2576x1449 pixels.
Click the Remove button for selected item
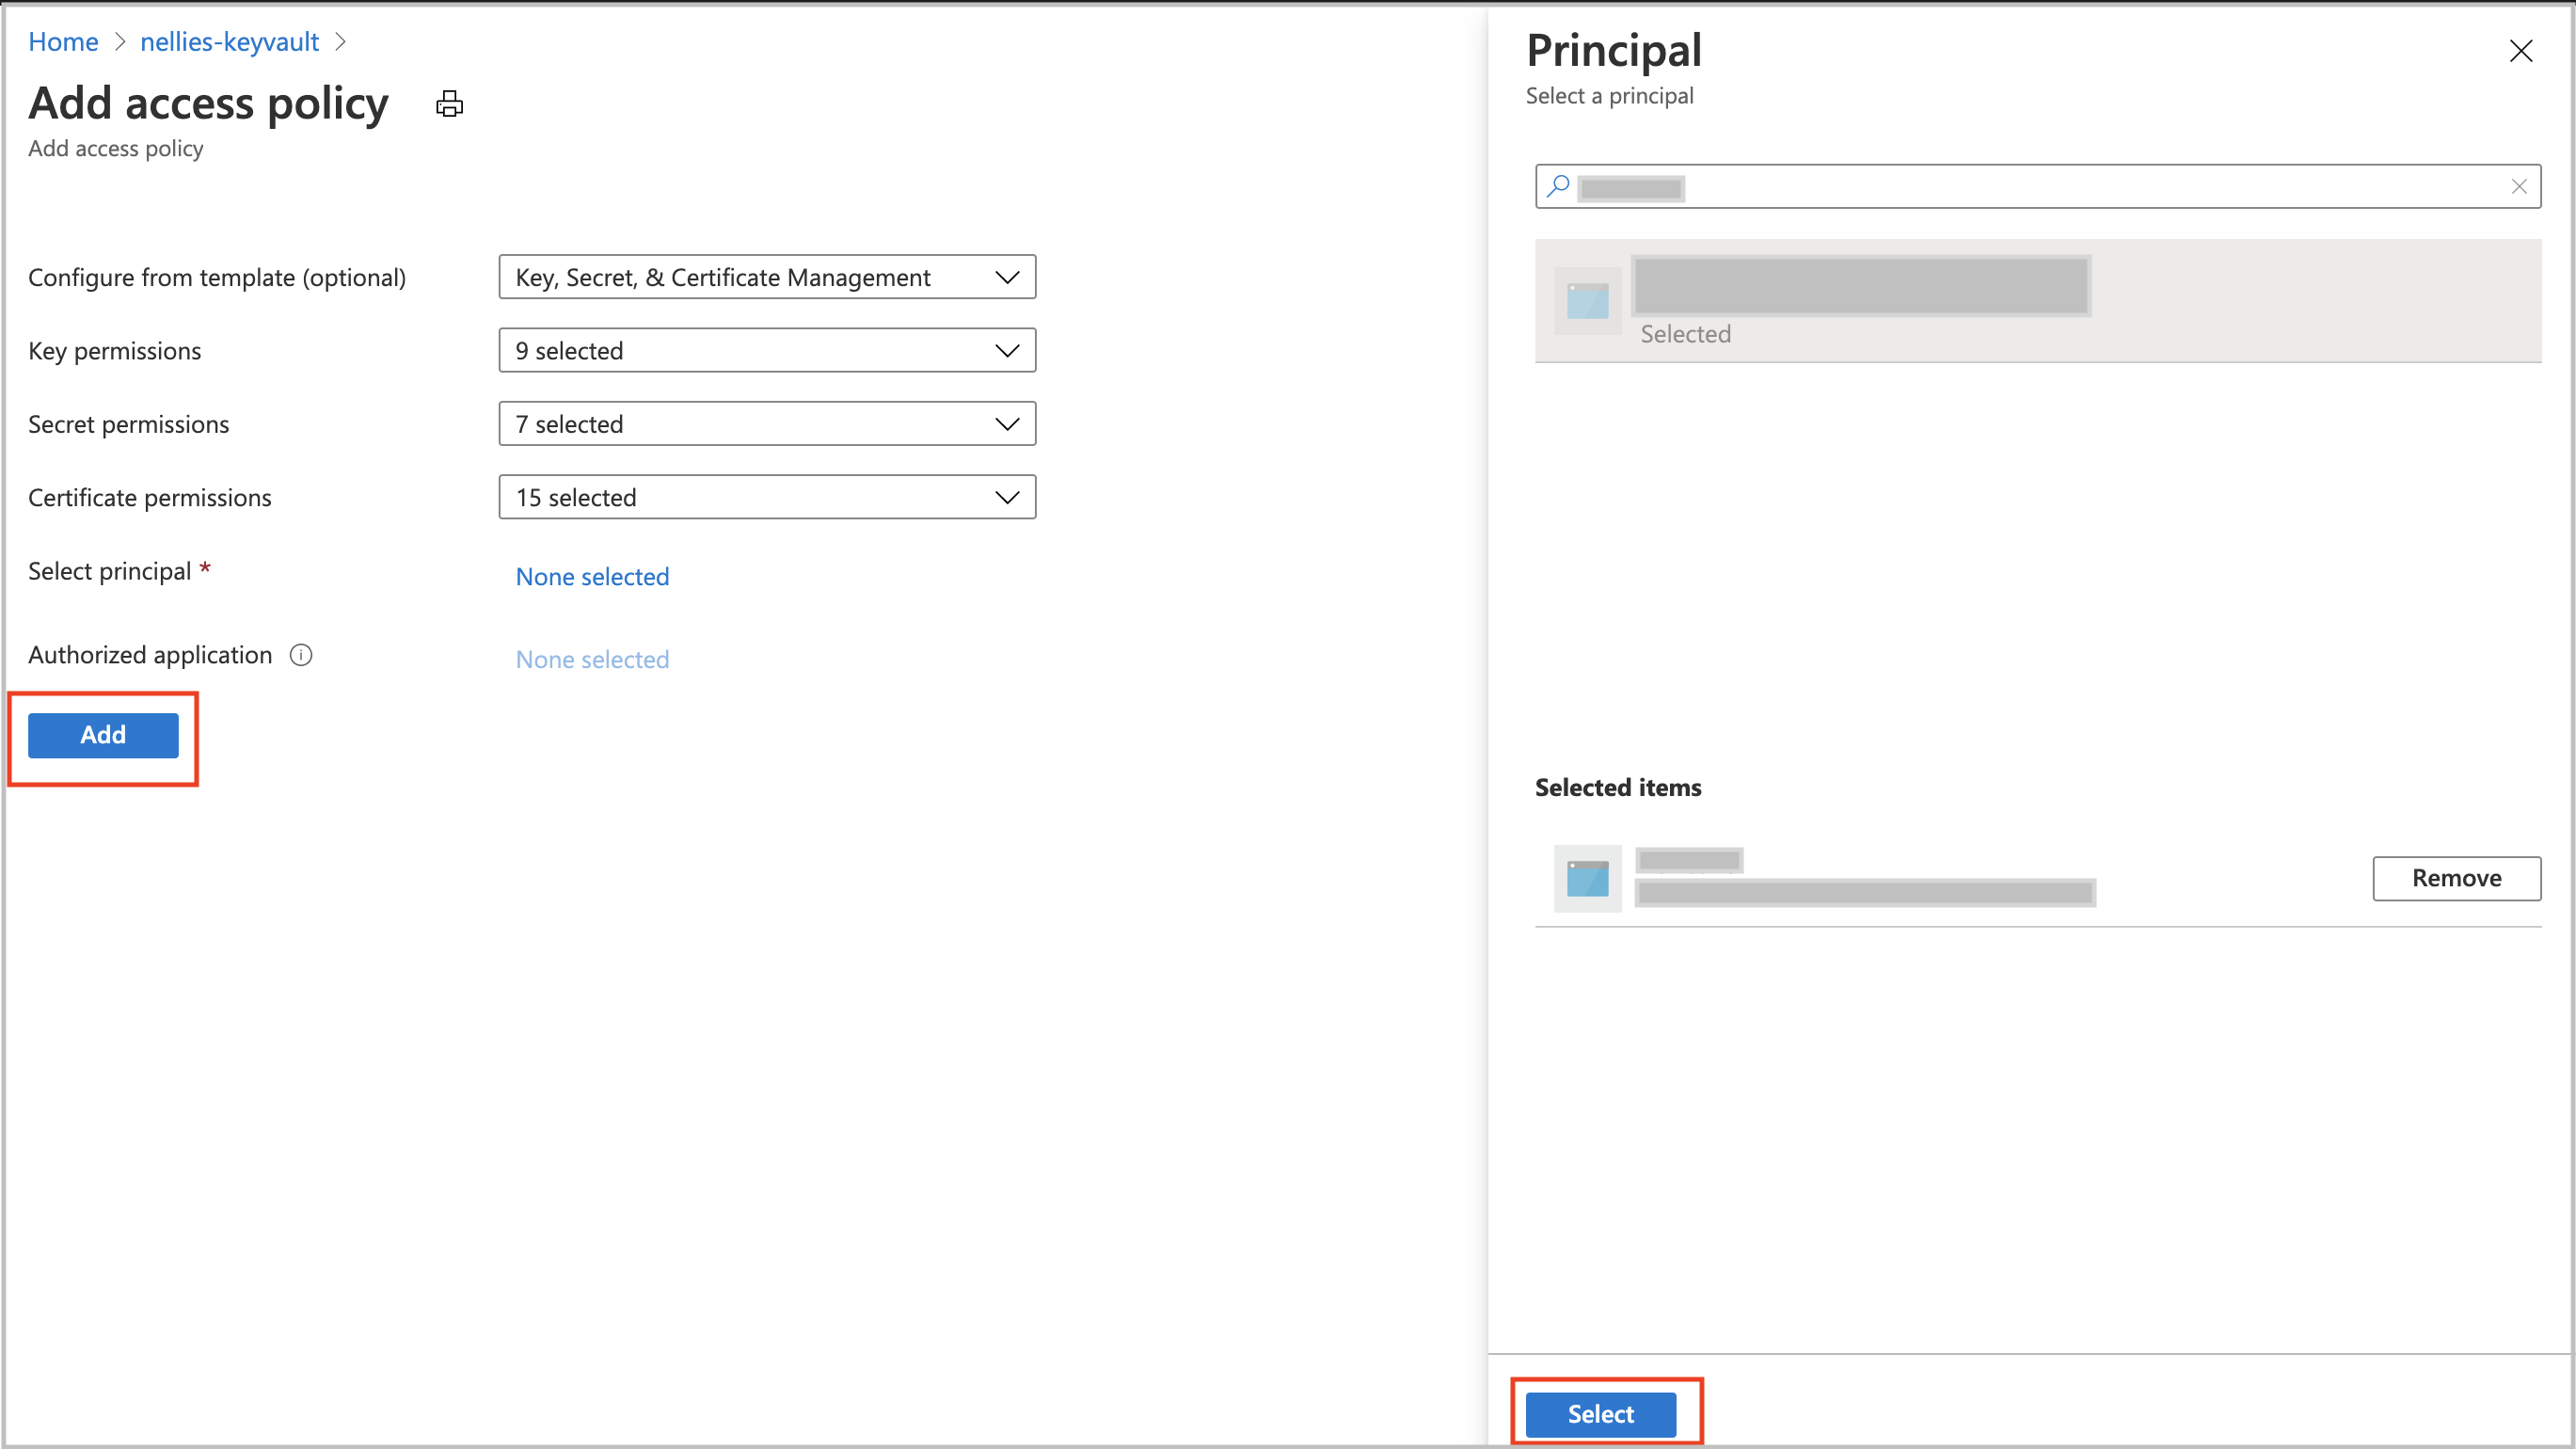pos(2457,878)
